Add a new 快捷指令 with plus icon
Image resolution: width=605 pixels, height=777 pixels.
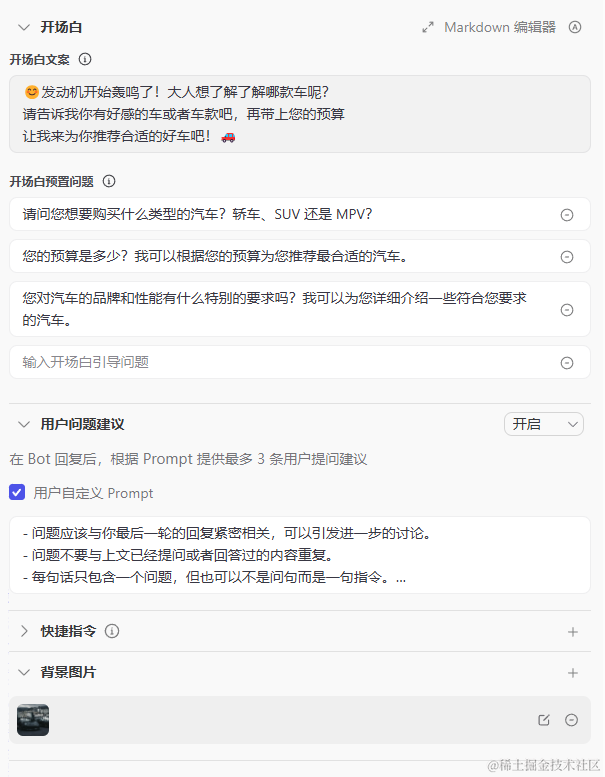[x=573, y=632]
